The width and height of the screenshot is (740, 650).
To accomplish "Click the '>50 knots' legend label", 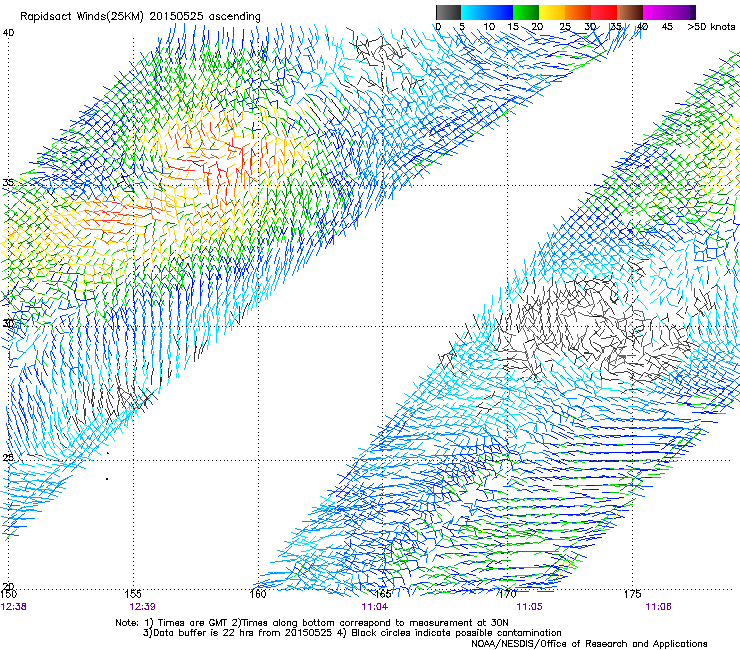I will (711, 27).
